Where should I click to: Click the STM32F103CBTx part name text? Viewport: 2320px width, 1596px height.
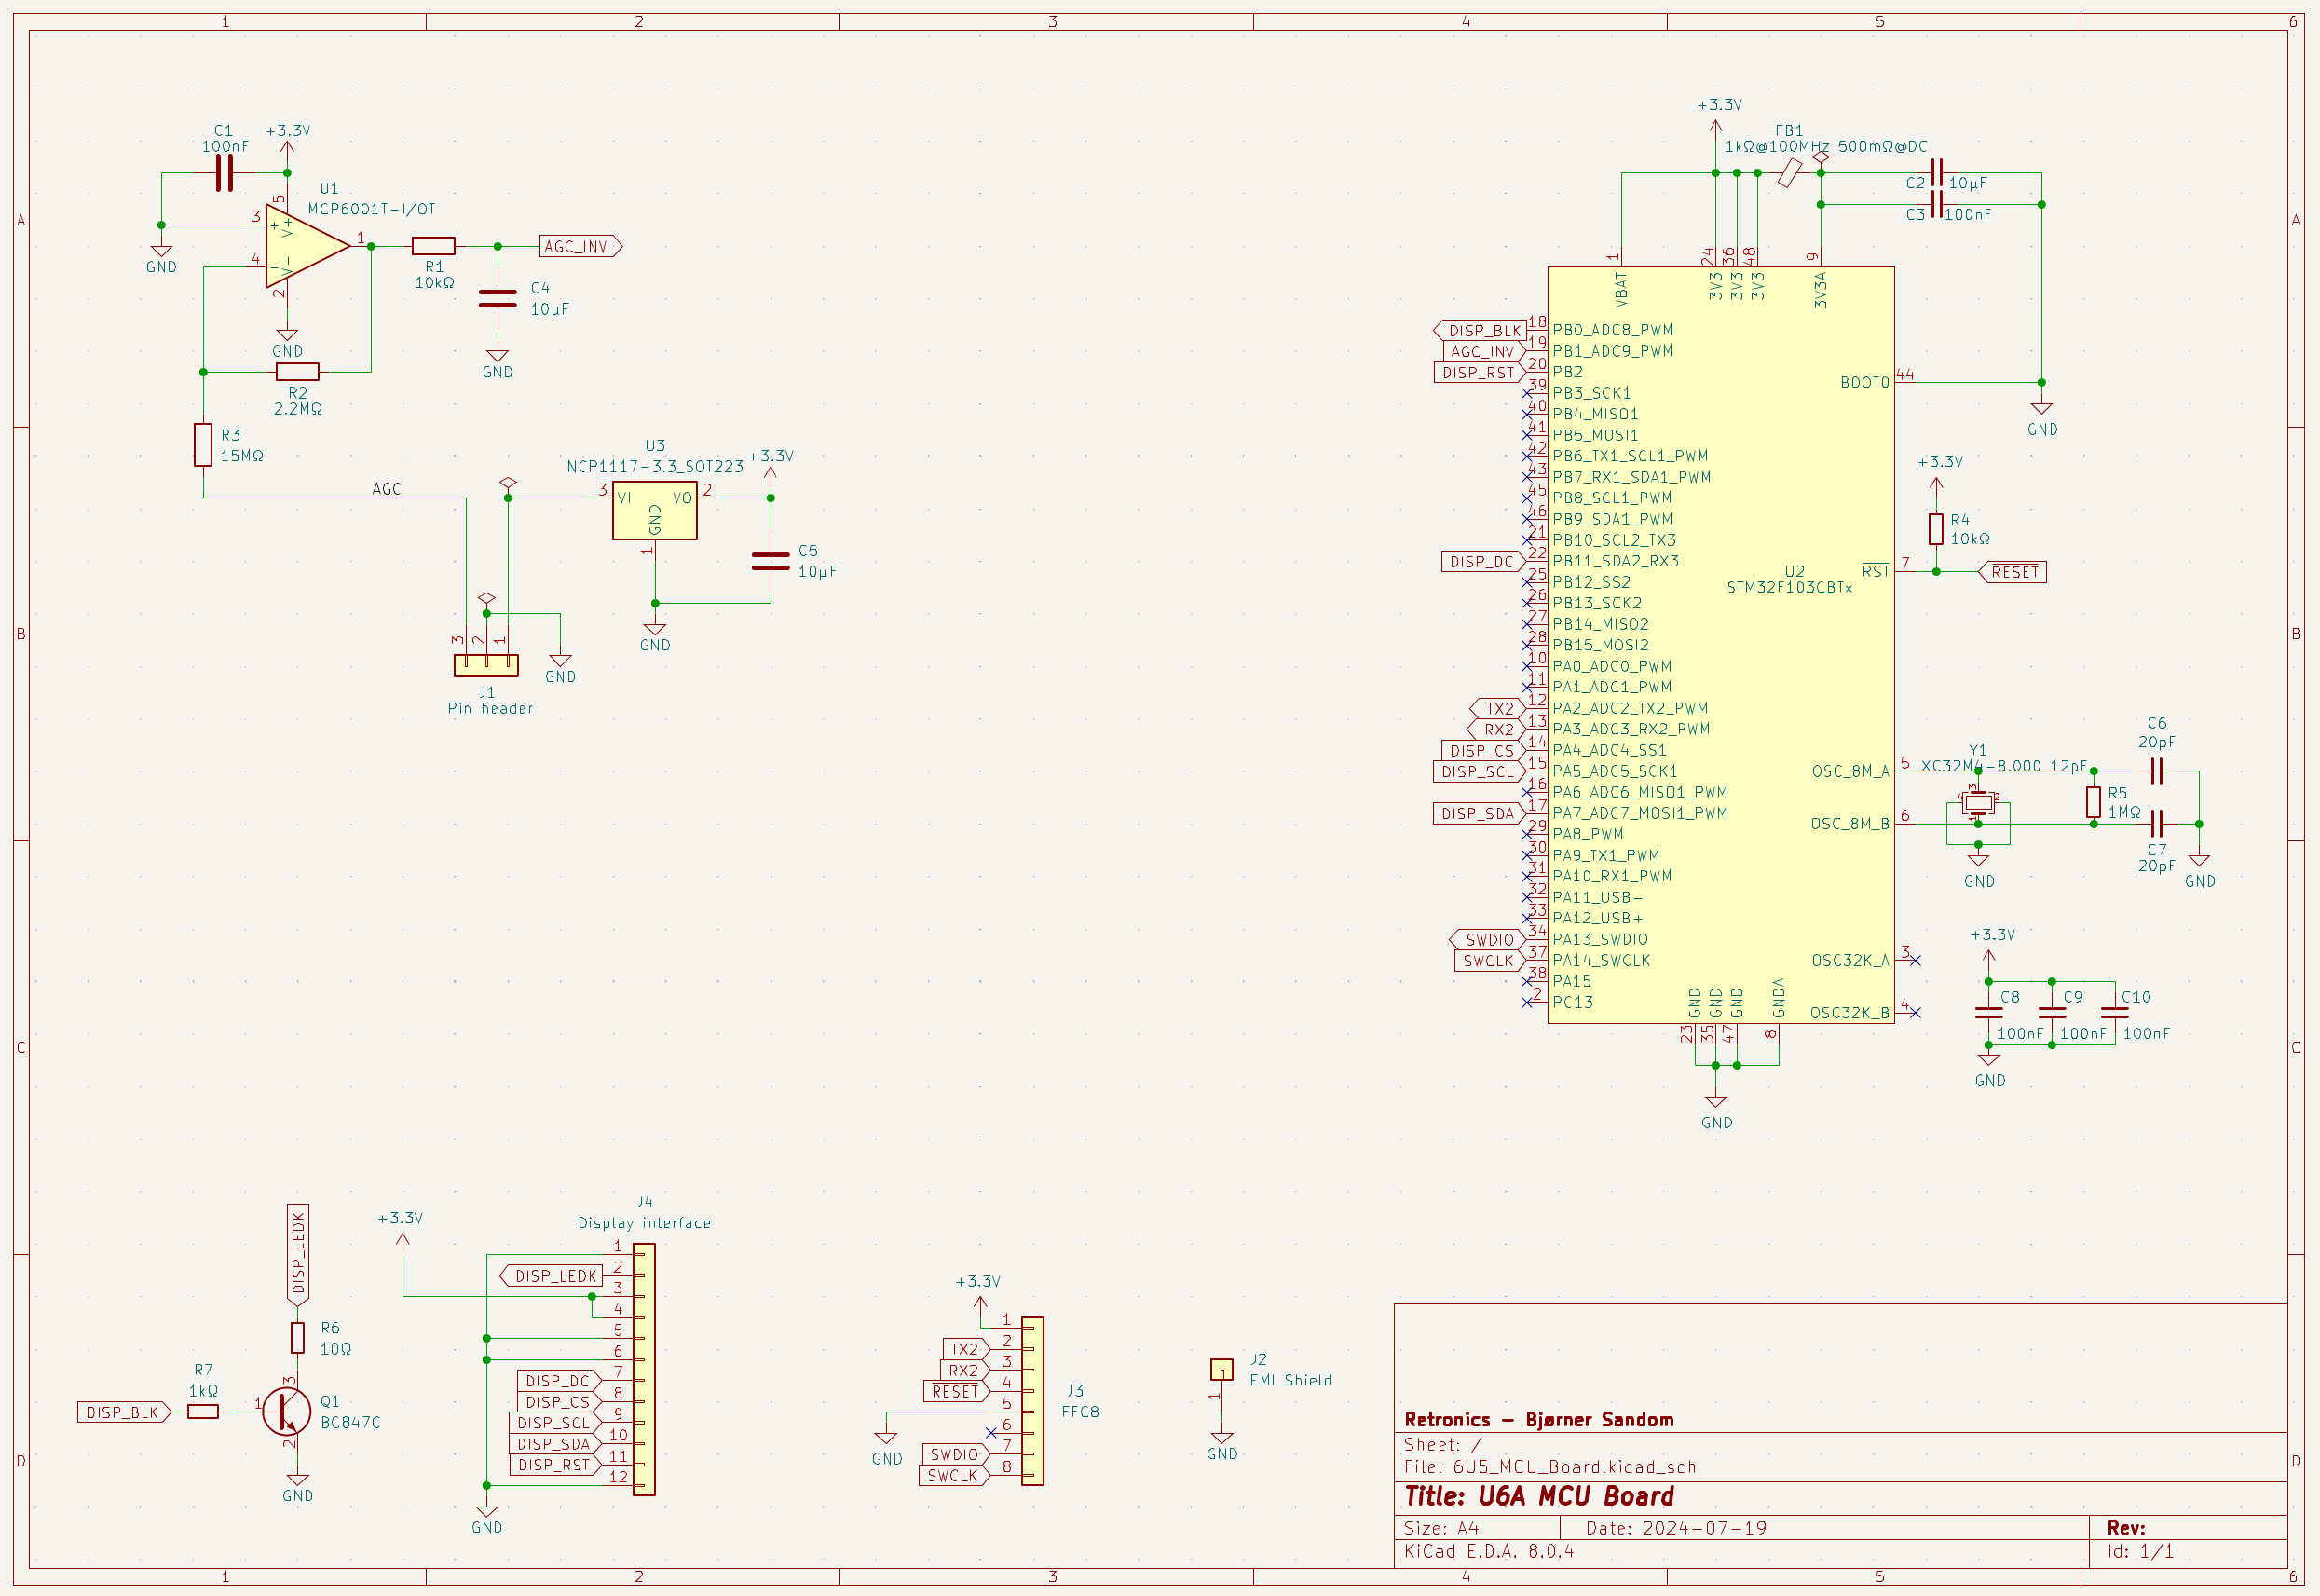tap(1789, 588)
